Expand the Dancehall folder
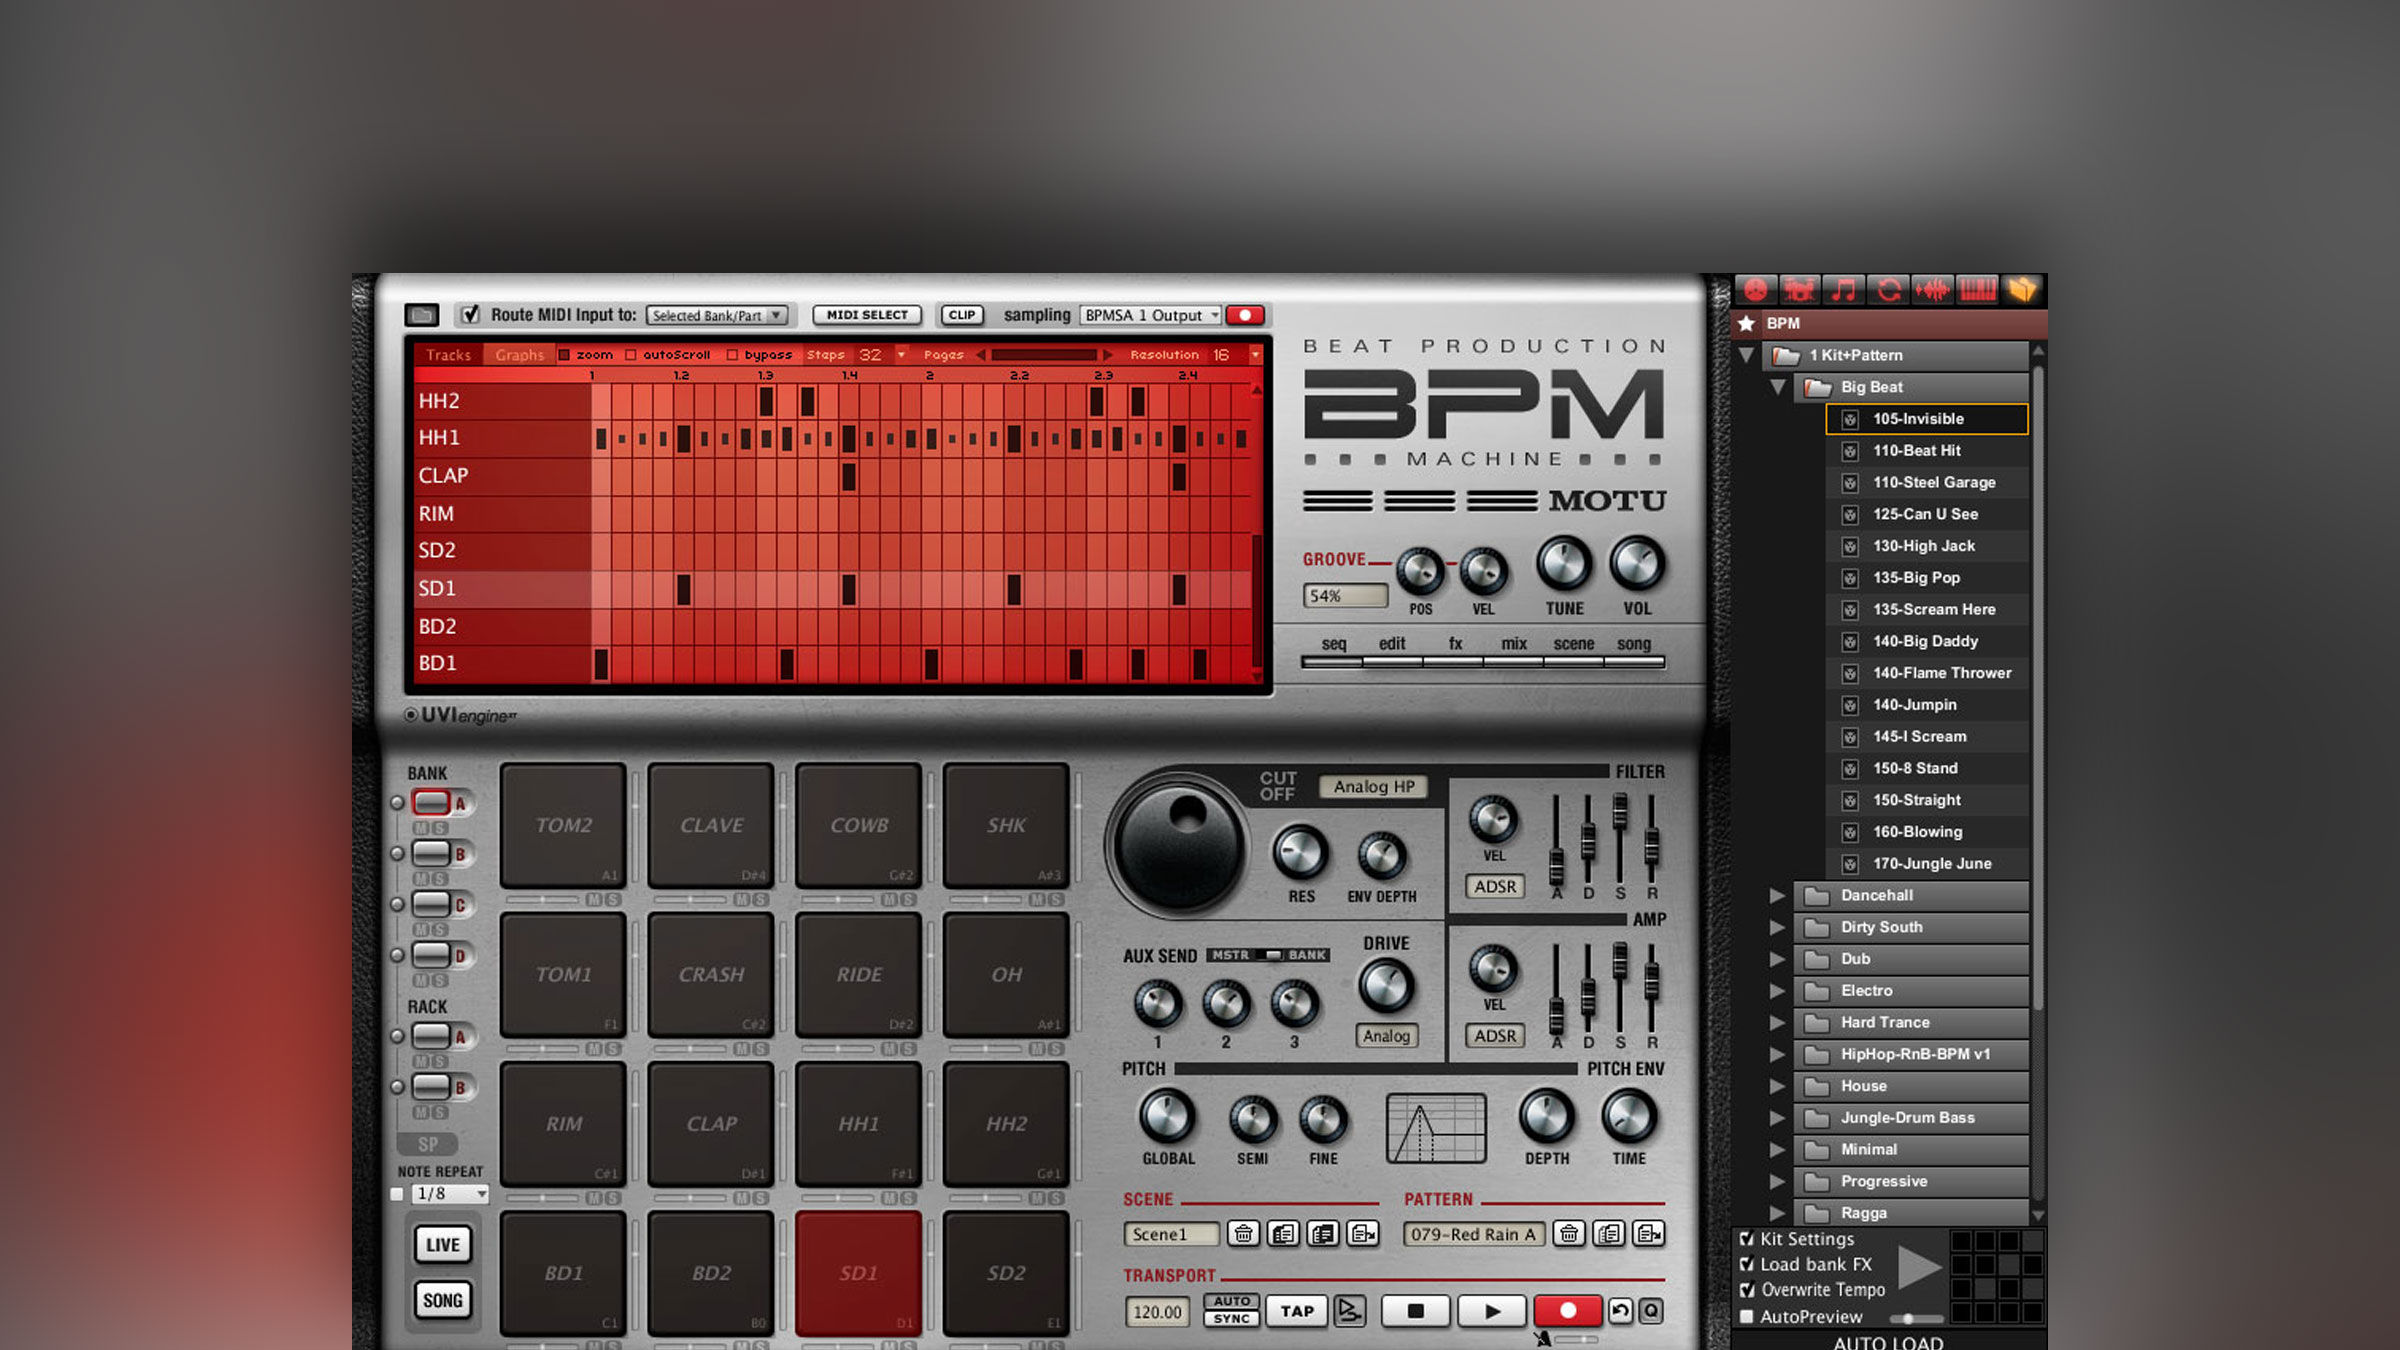Viewport: 2400px width, 1350px height. pyautogui.click(x=1777, y=896)
